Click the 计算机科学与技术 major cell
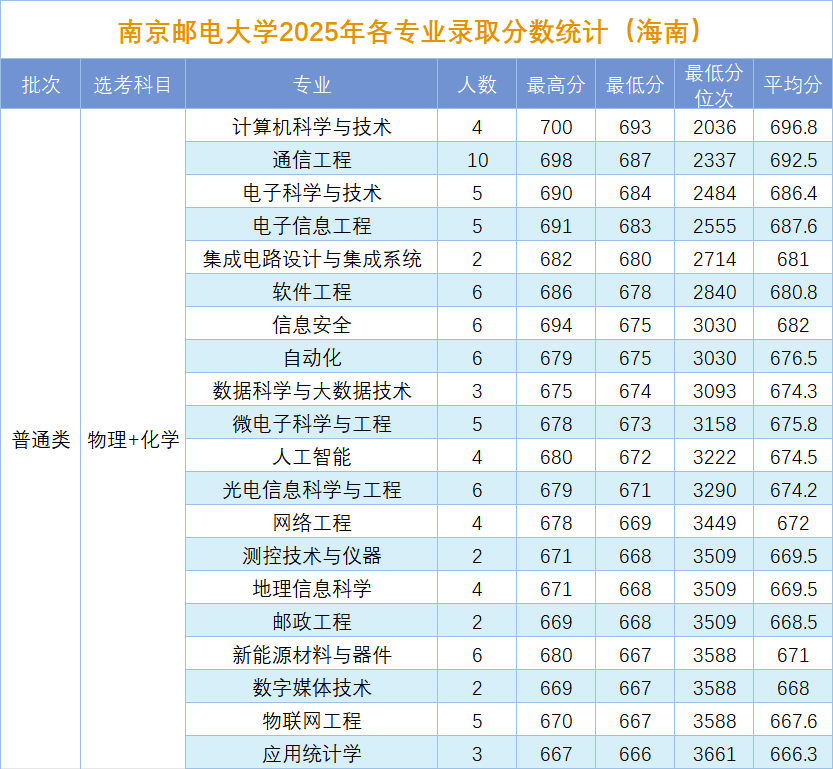This screenshot has height=769, width=833. click(x=311, y=126)
